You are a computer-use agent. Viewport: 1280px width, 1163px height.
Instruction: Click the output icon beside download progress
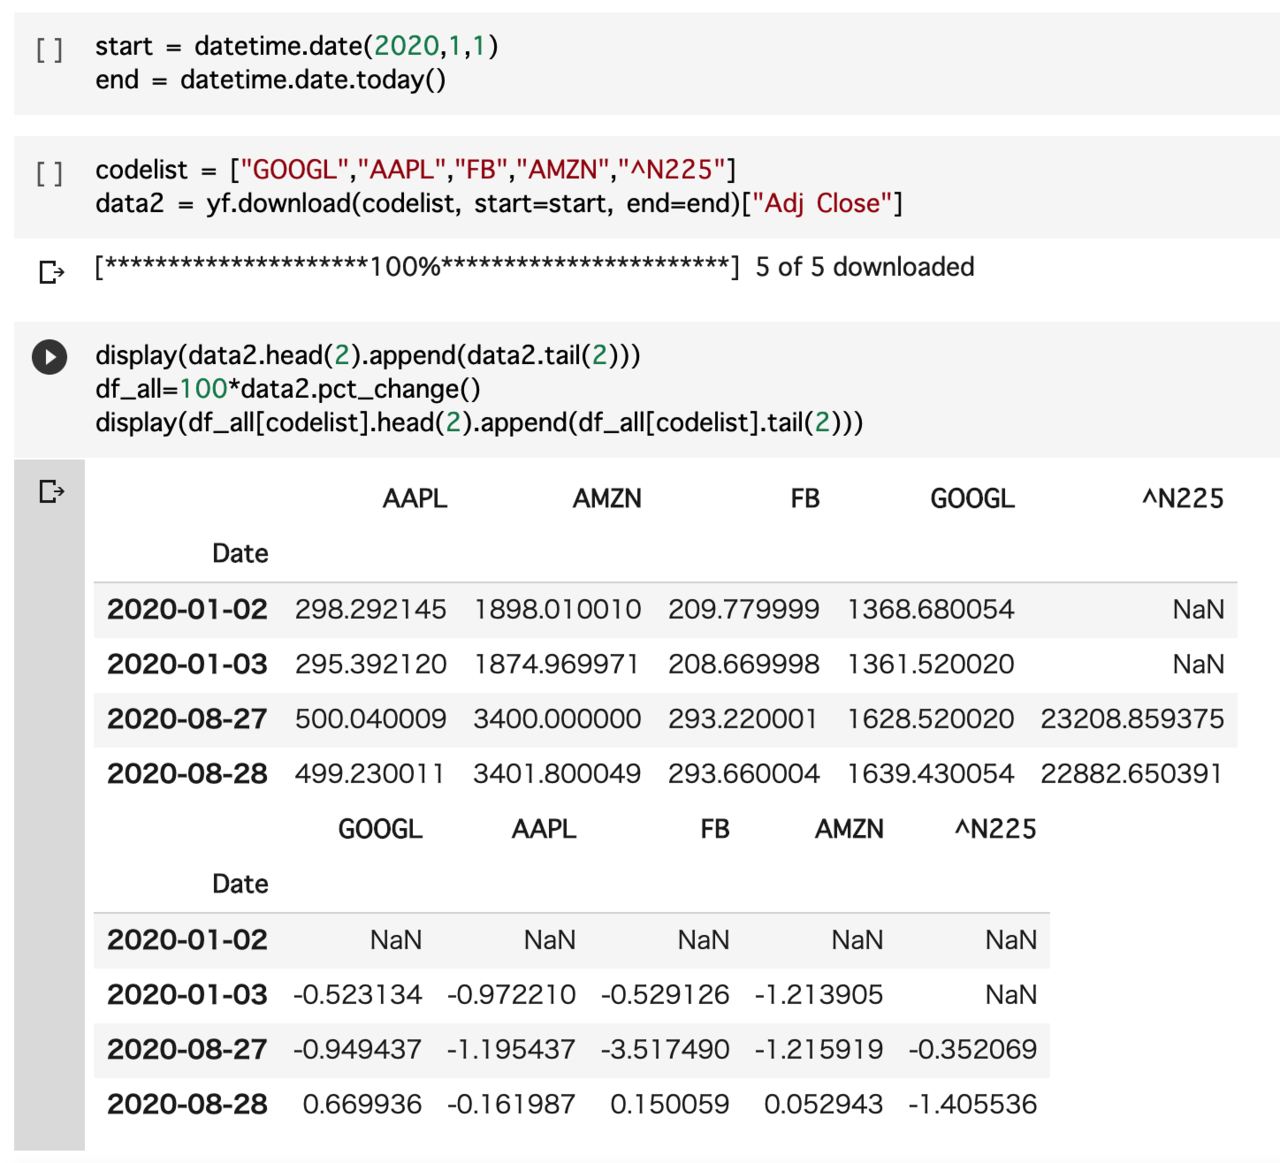pyautogui.click(x=51, y=271)
